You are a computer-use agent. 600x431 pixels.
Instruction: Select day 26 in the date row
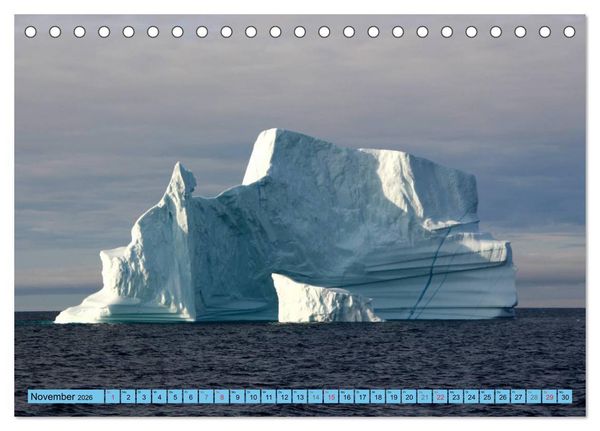coord(502,397)
